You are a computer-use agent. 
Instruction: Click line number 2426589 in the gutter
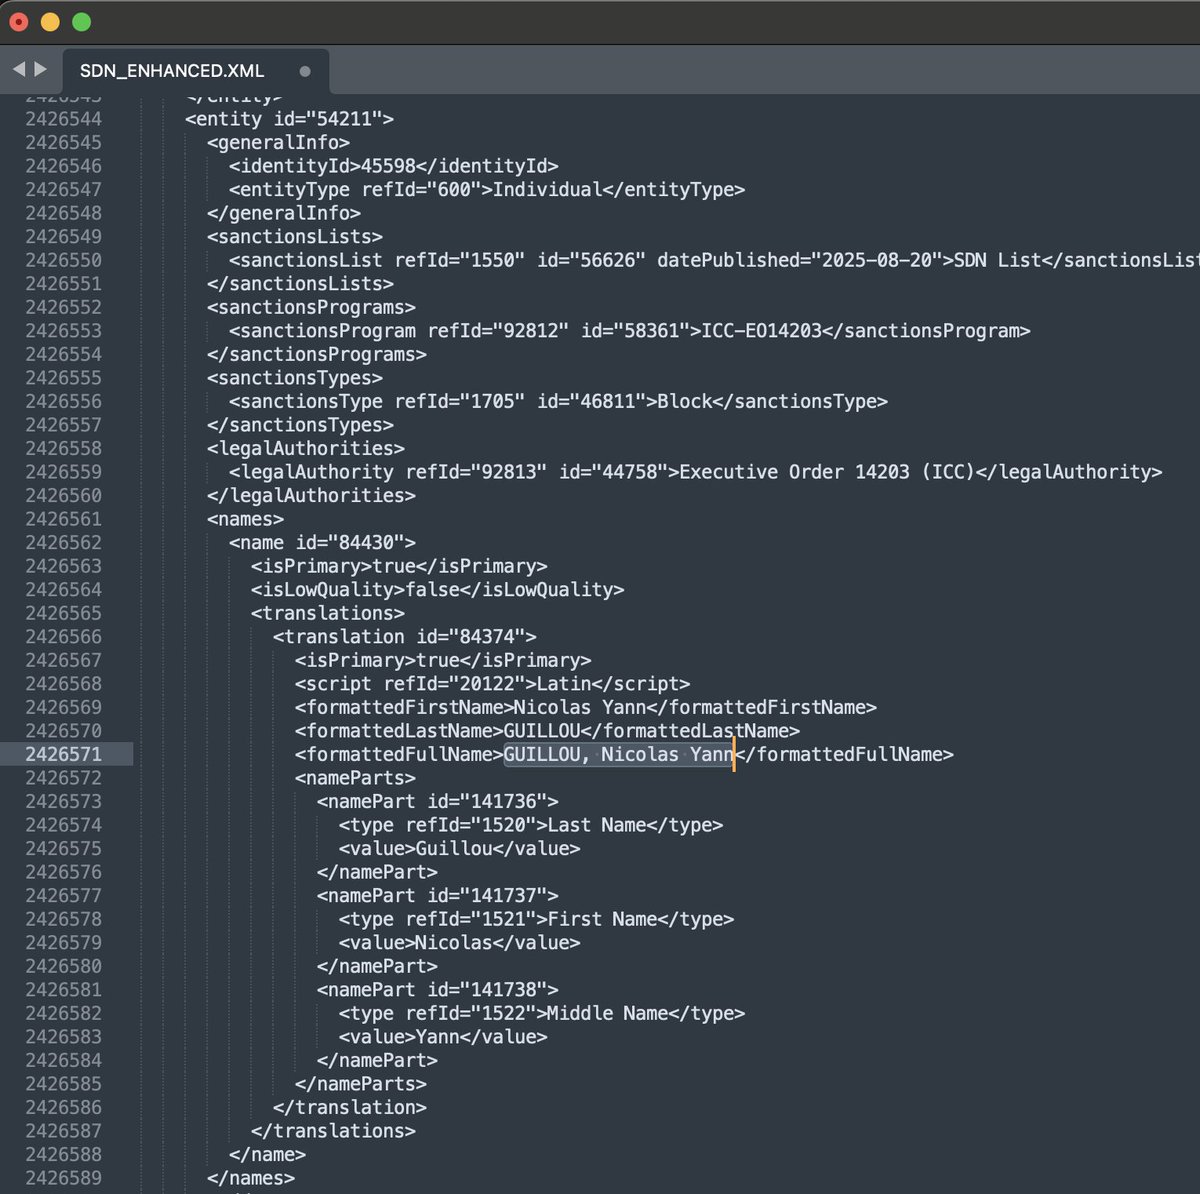tap(64, 1178)
